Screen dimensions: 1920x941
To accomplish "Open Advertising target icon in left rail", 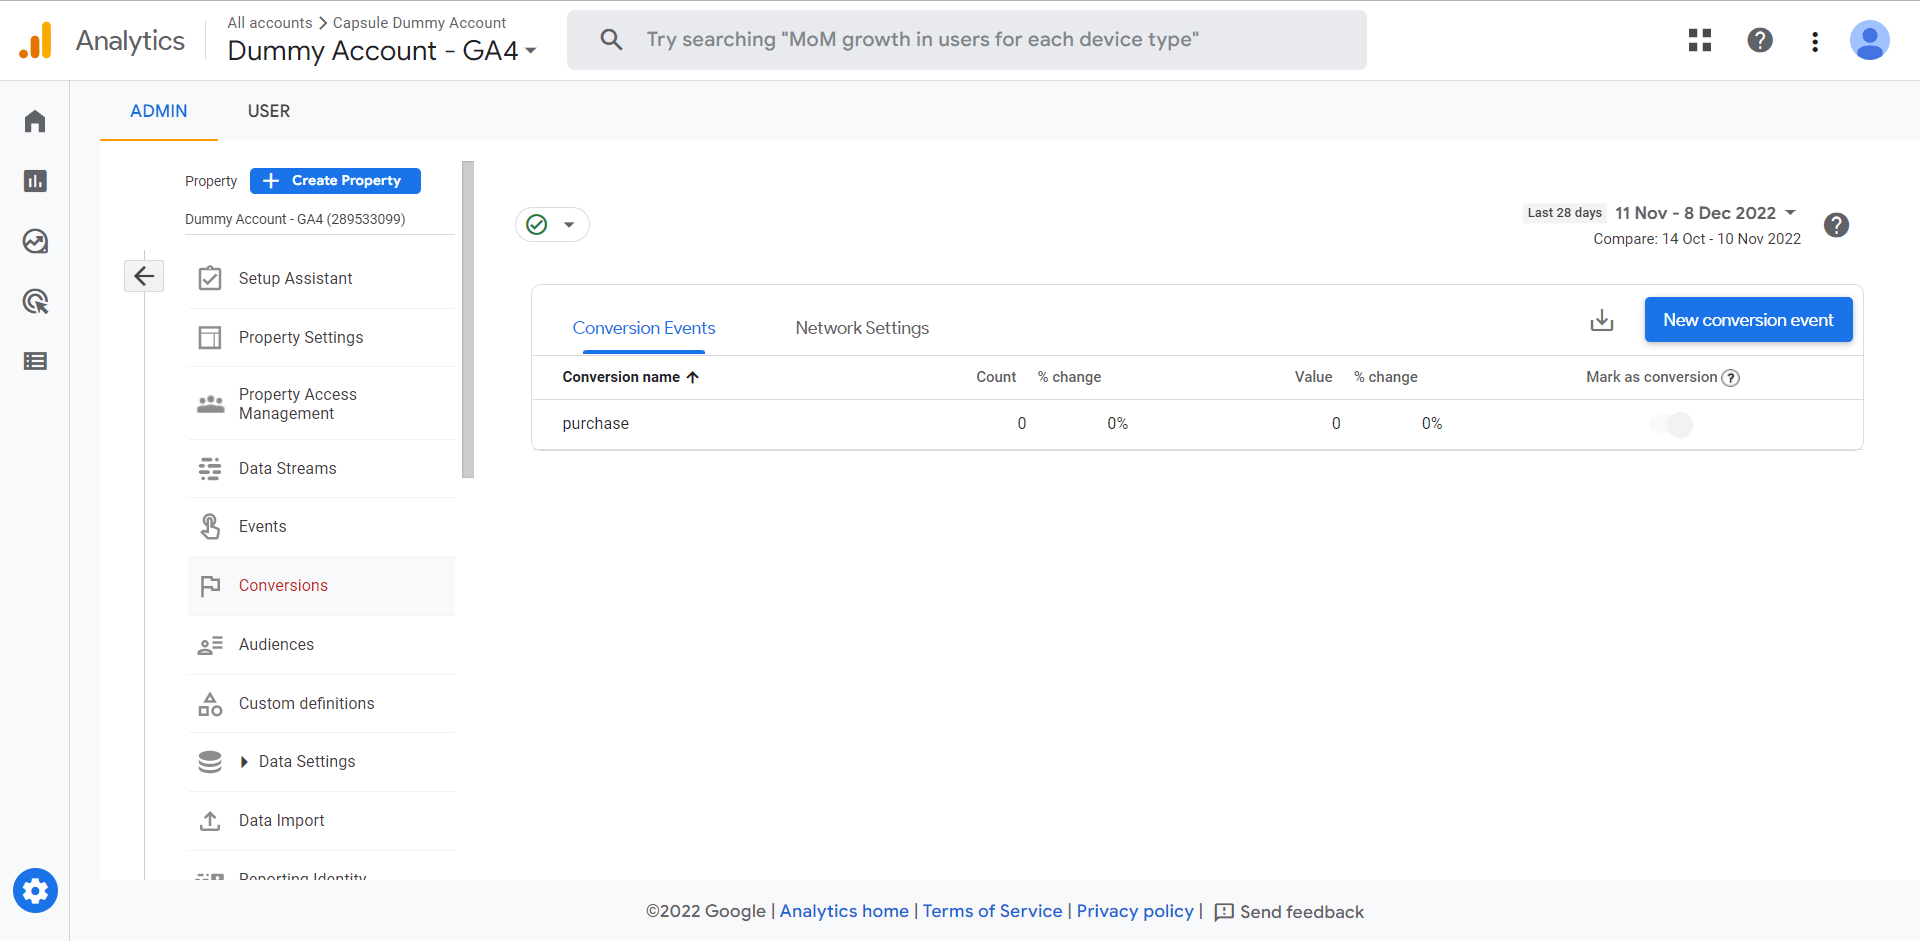I will click(35, 301).
